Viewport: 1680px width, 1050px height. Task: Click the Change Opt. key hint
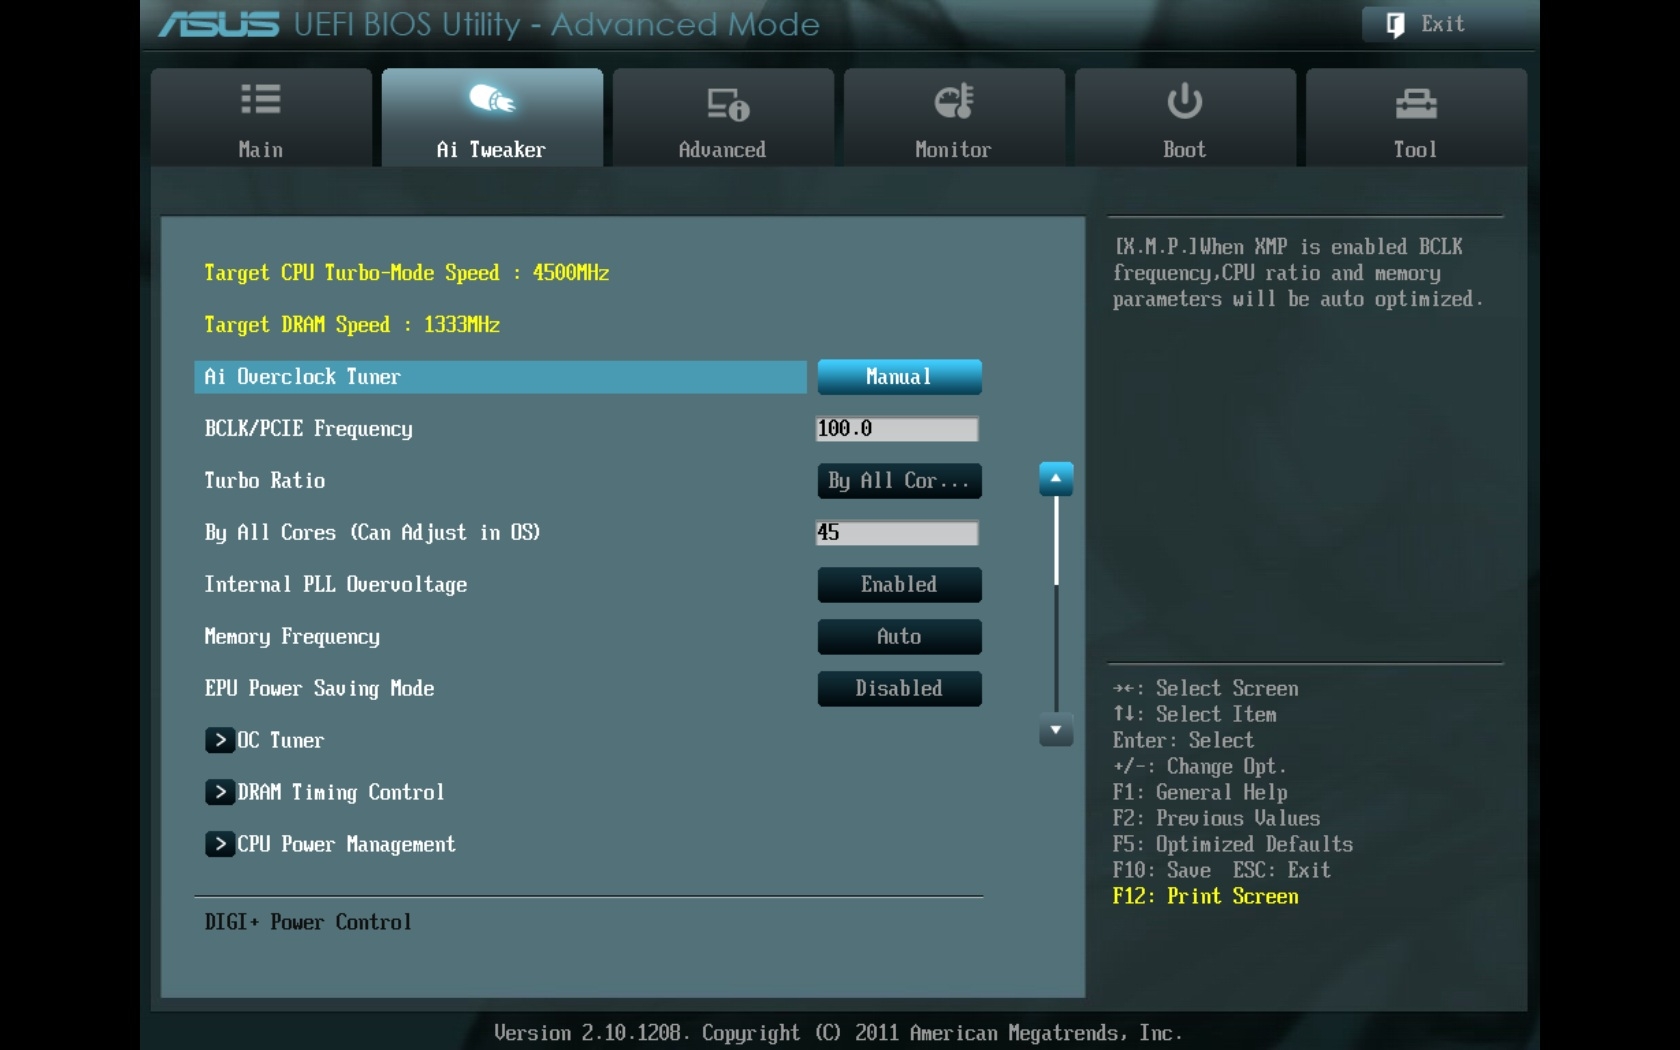pos(1200,766)
